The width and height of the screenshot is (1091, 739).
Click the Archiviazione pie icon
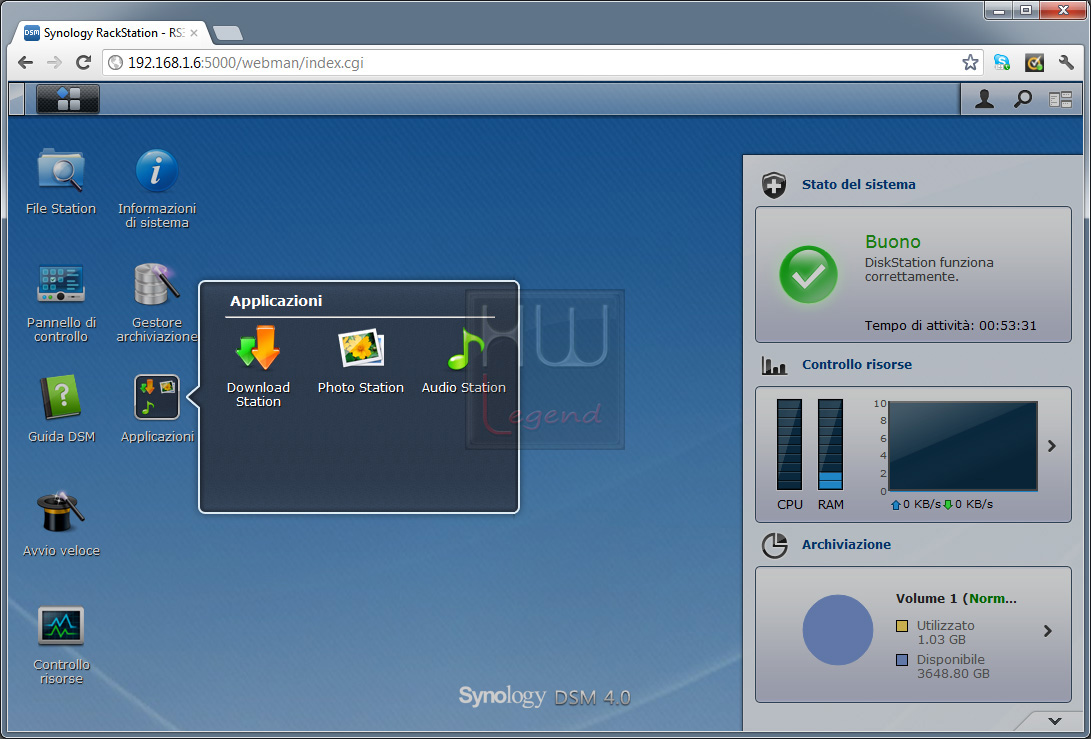click(774, 546)
